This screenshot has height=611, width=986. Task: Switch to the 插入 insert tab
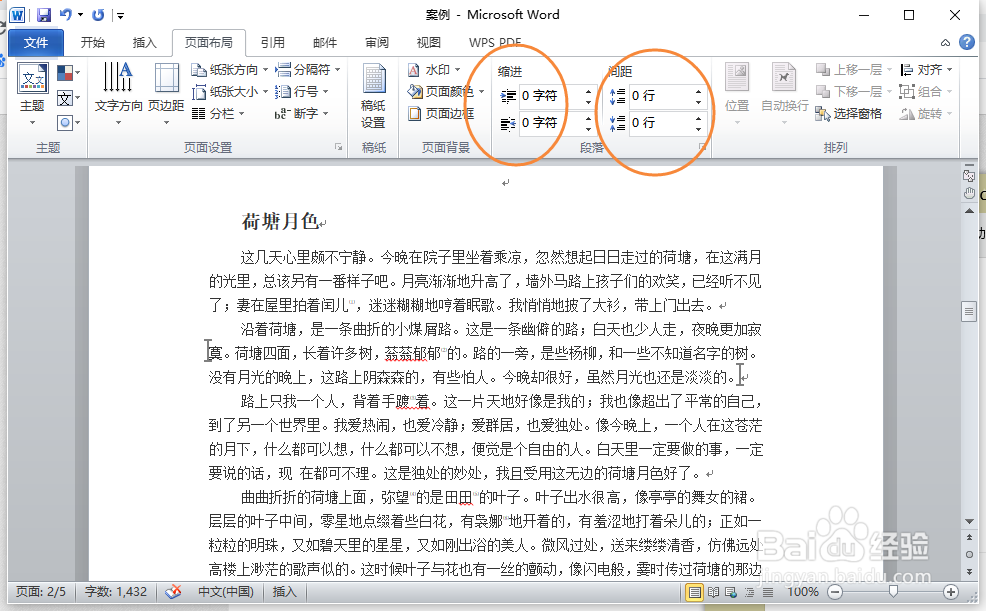point(144,43)
